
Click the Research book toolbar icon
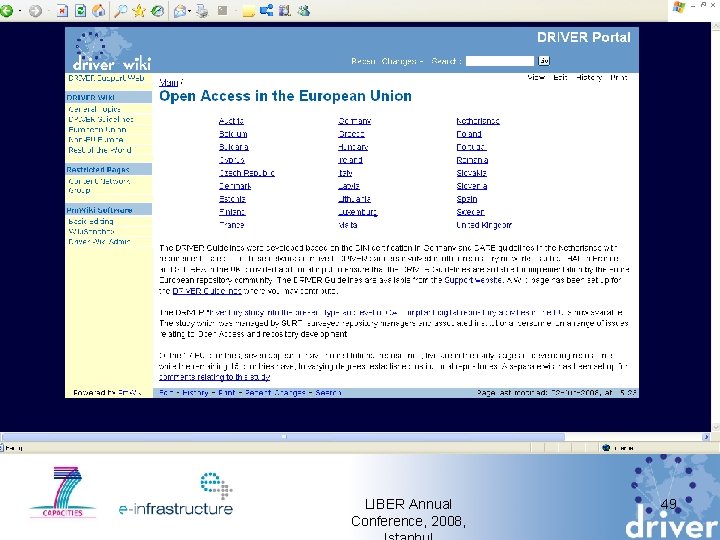(x=285, y=11)
